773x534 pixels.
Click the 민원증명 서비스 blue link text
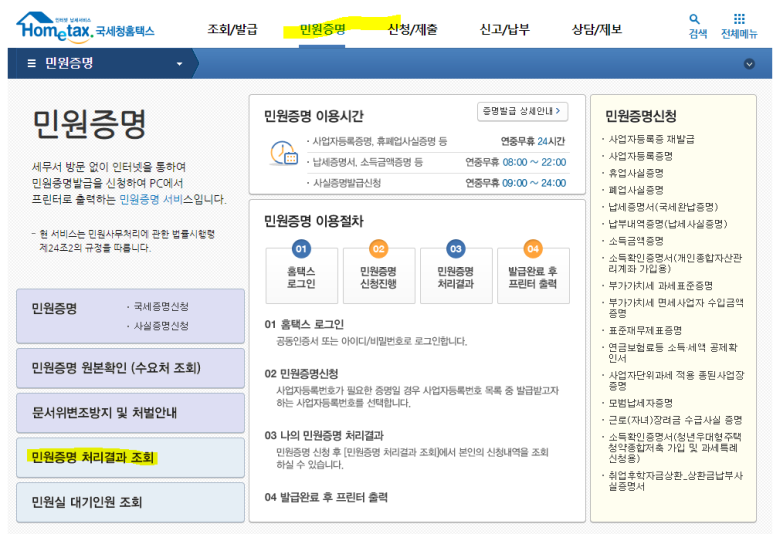[x=151, y=200]
